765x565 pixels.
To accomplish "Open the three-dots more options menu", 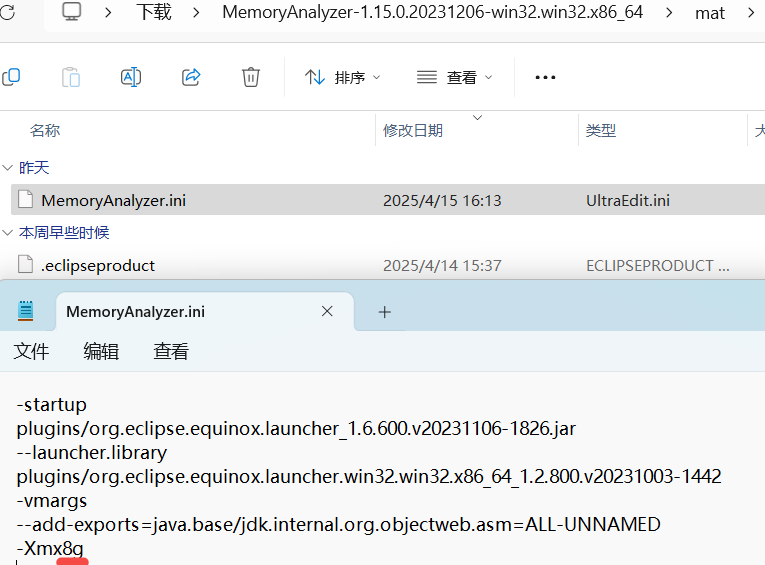I will [545, 77].
